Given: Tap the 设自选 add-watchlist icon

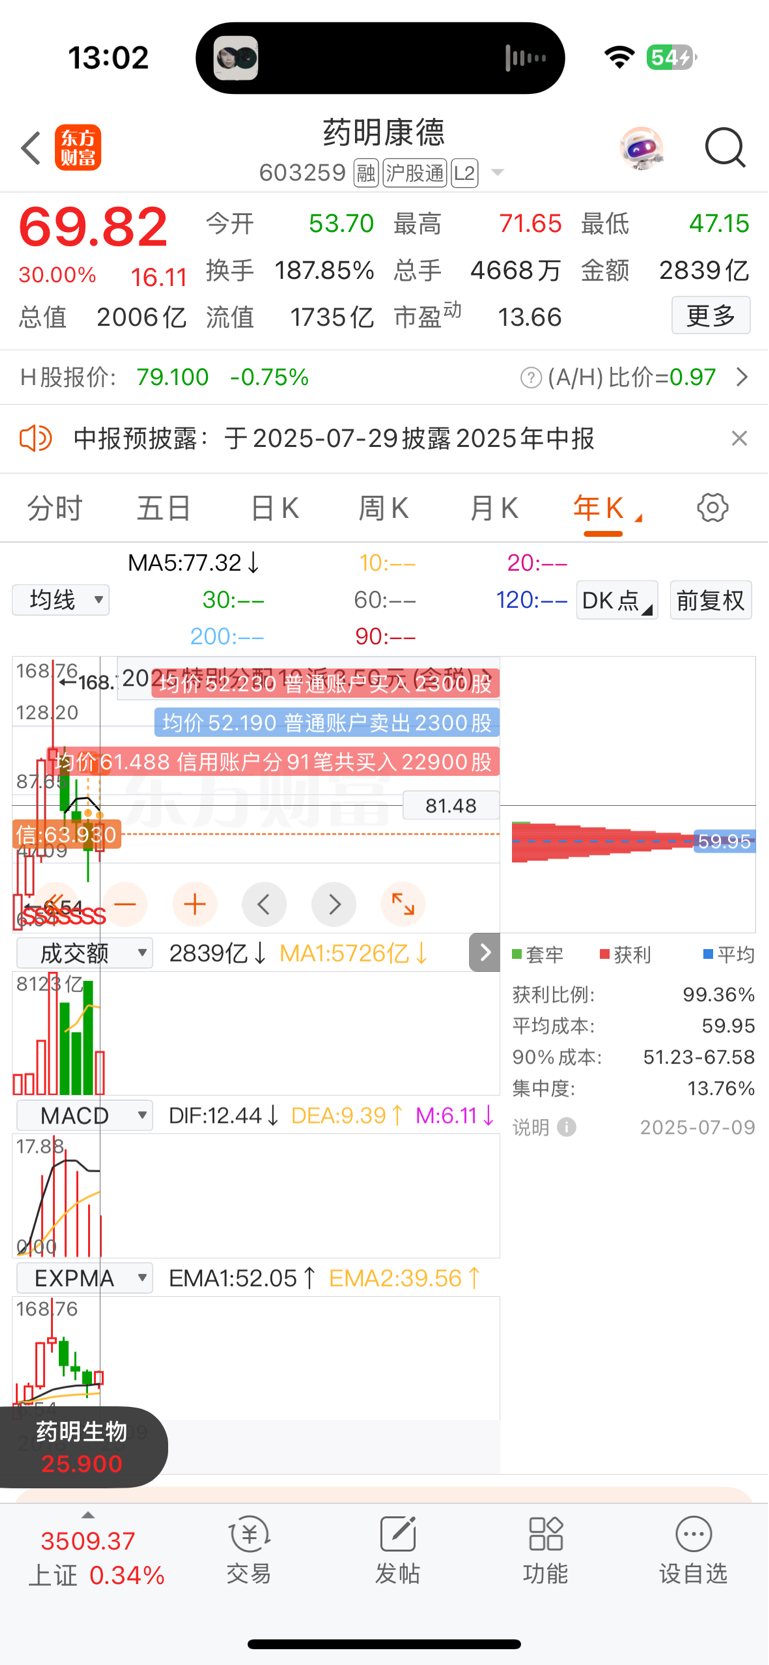Looking at the screenshot, I should pyautogui.click(x=693, y=1549).
